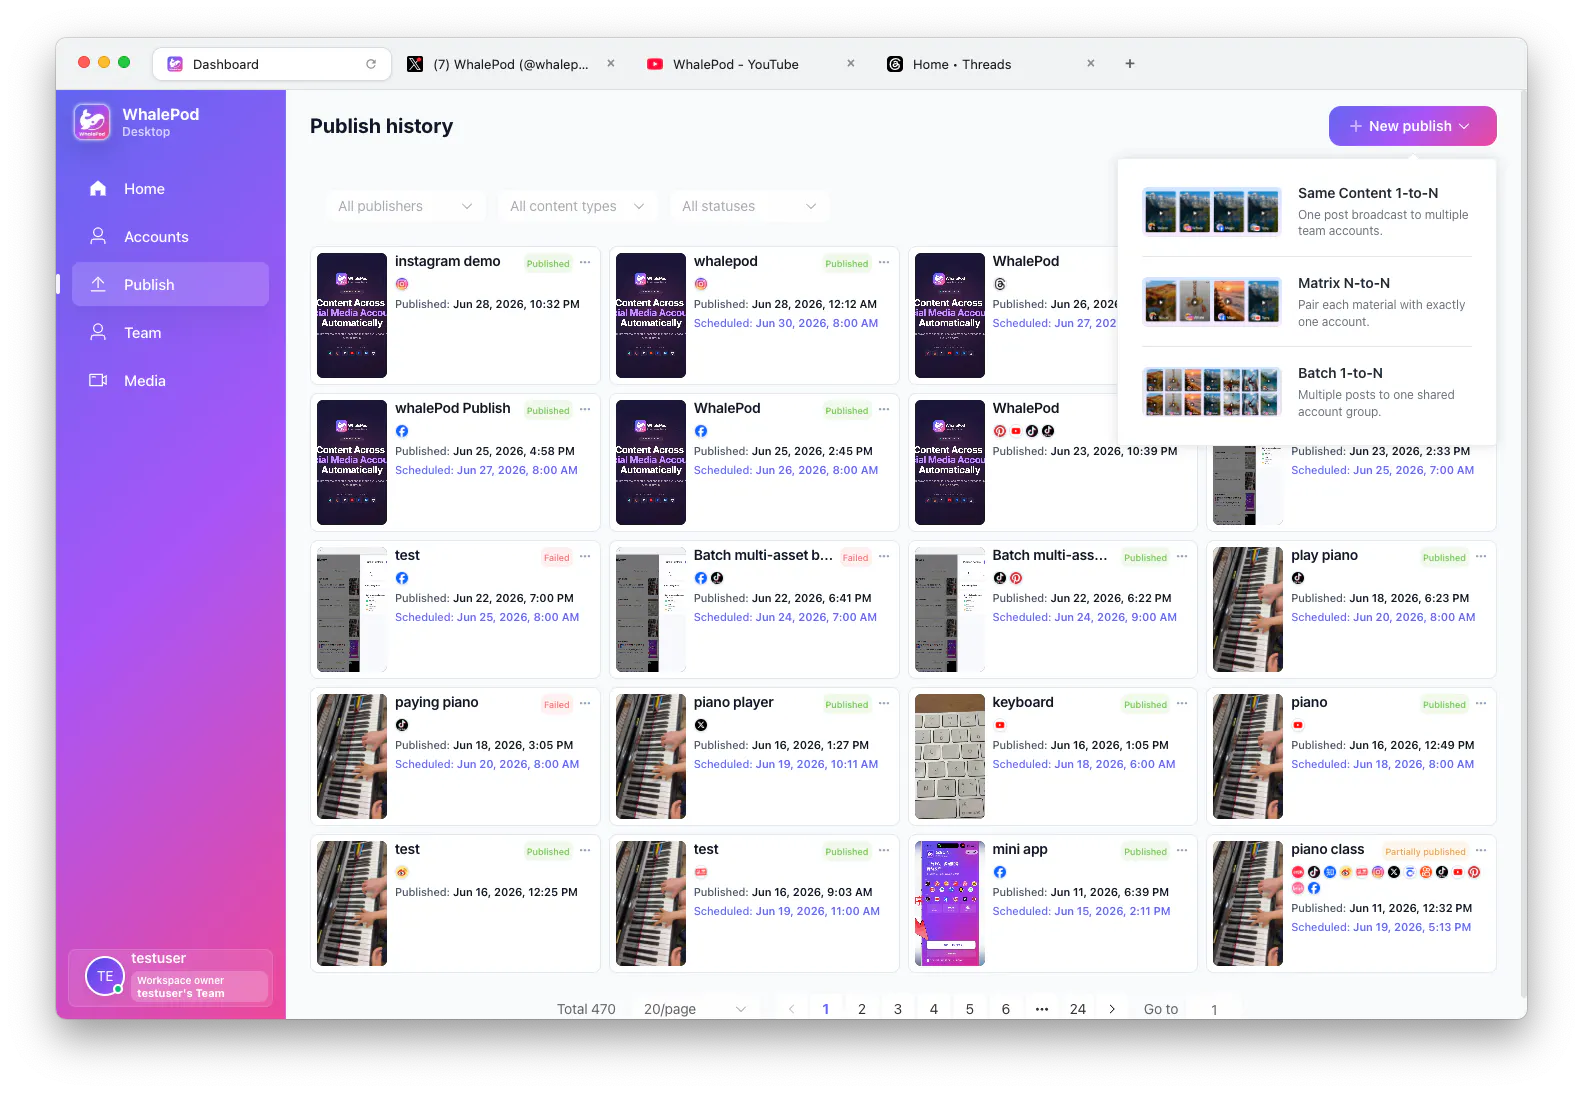Click the piano class post title
This screenshot has height=1093, width=1583.
coord(1327,849)
